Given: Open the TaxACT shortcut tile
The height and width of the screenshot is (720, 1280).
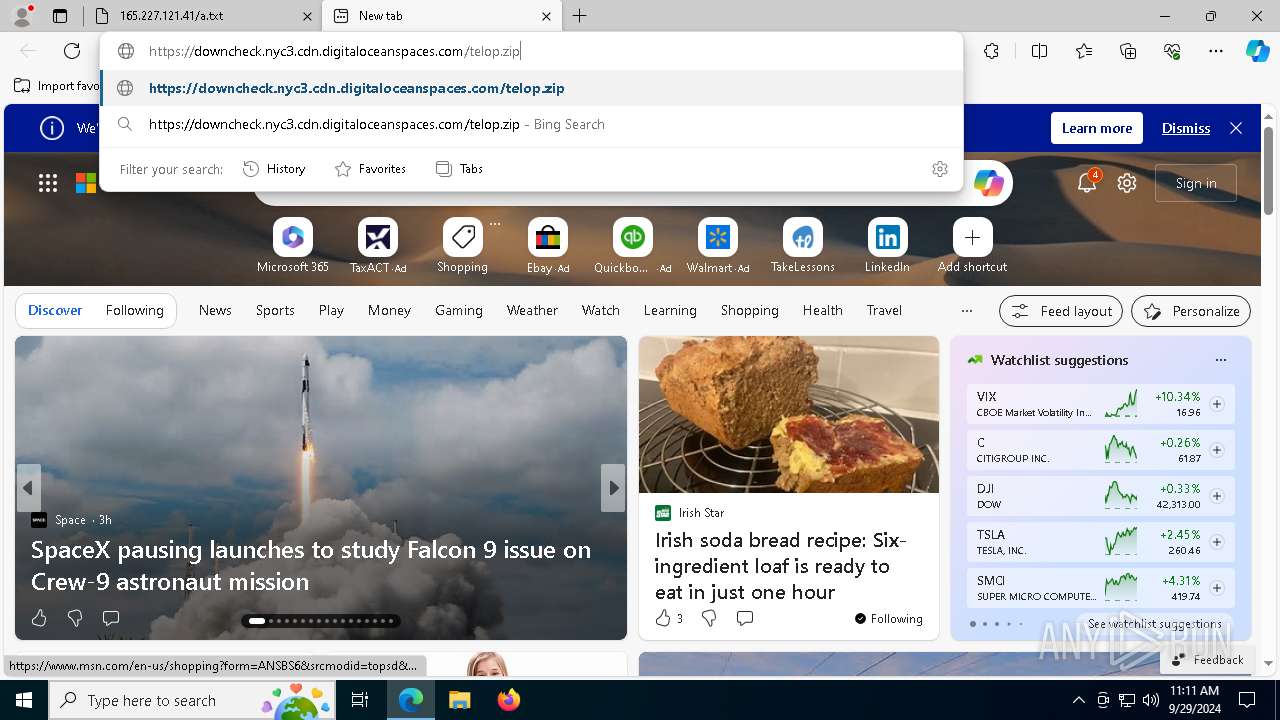Looking at the screenshot, I should click(378, 246).
